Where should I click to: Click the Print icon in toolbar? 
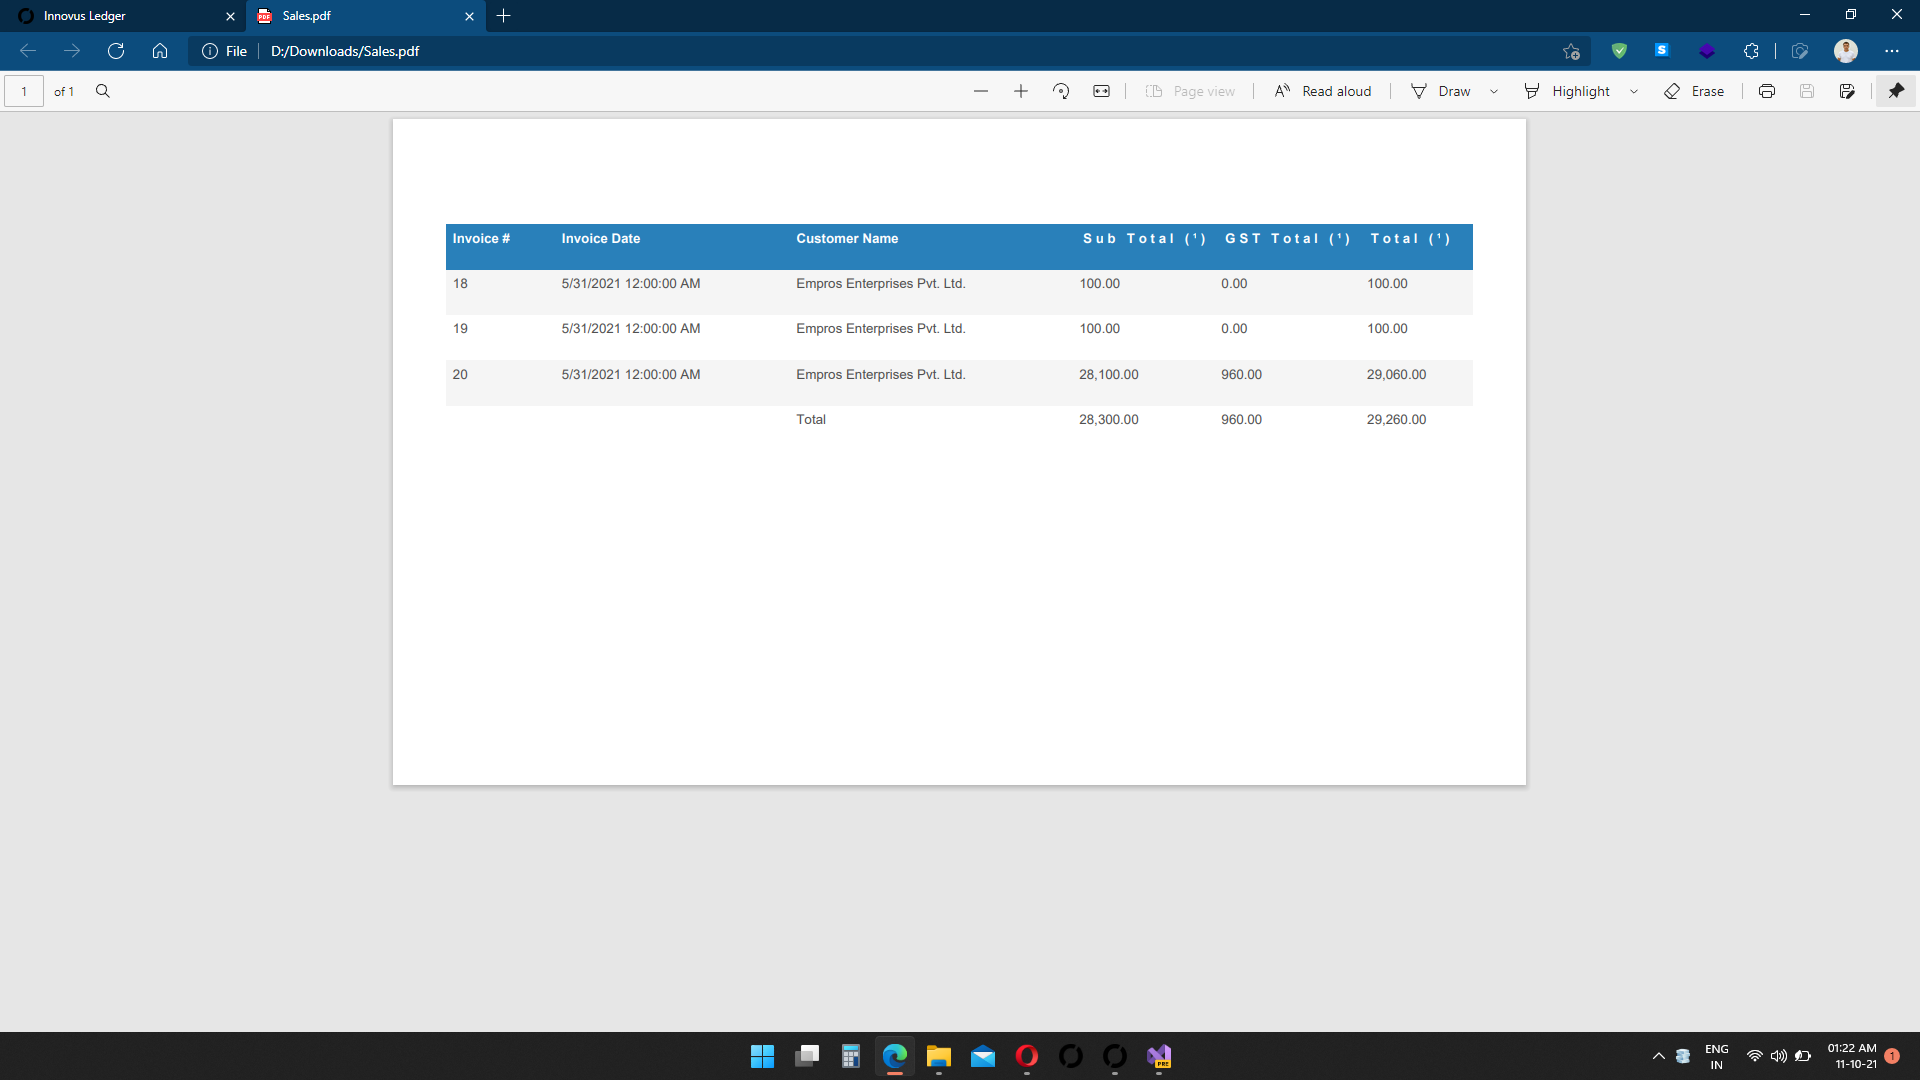coord(1766,91)
